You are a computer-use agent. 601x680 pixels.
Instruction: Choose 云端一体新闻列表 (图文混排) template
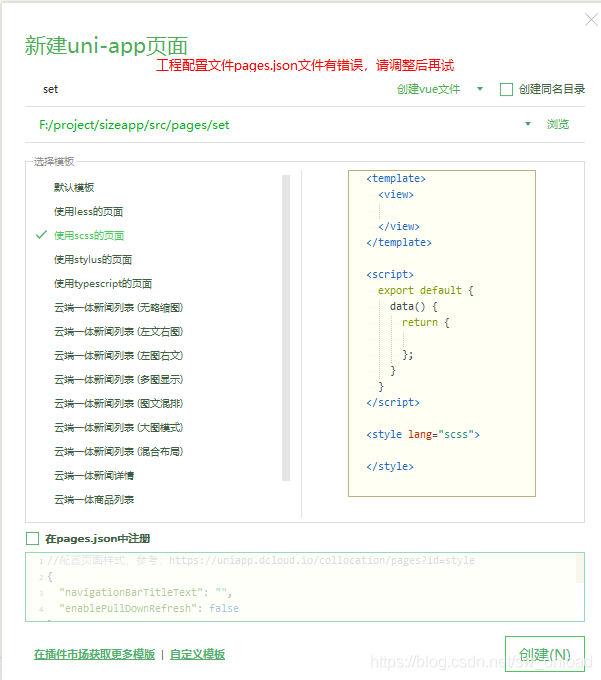[x=118, y=404]
